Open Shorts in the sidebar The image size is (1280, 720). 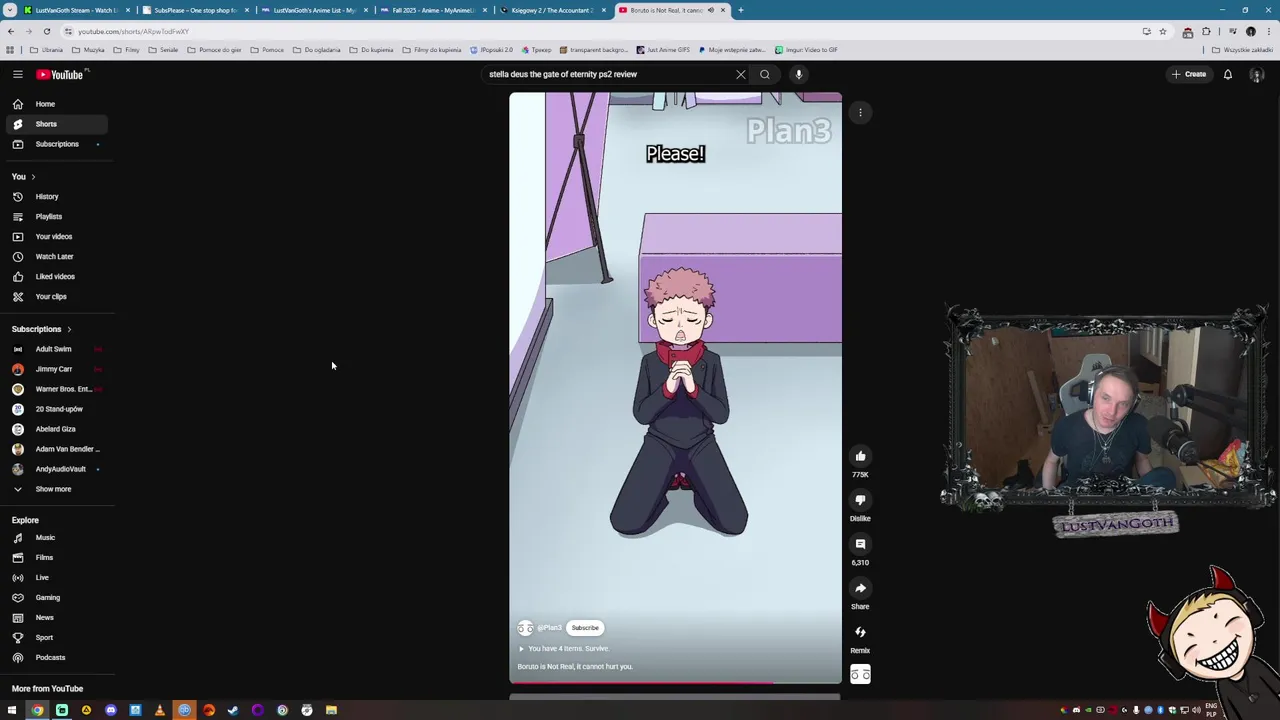[x=56, y=124]
